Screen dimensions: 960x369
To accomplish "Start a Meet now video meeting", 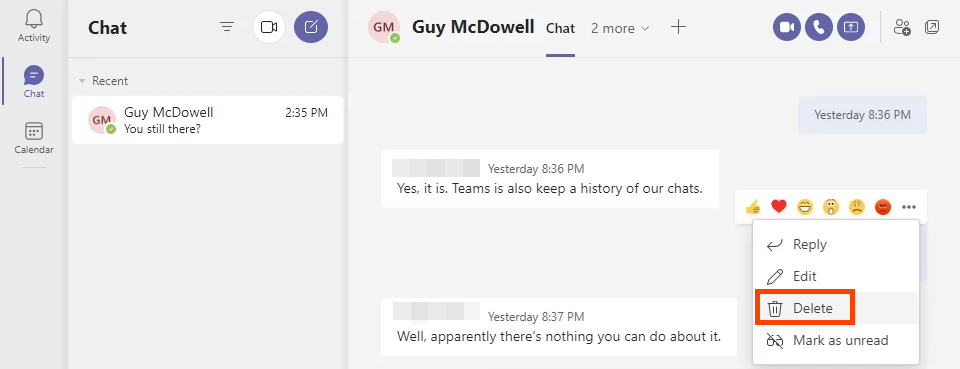I will (x=269, y=27).
